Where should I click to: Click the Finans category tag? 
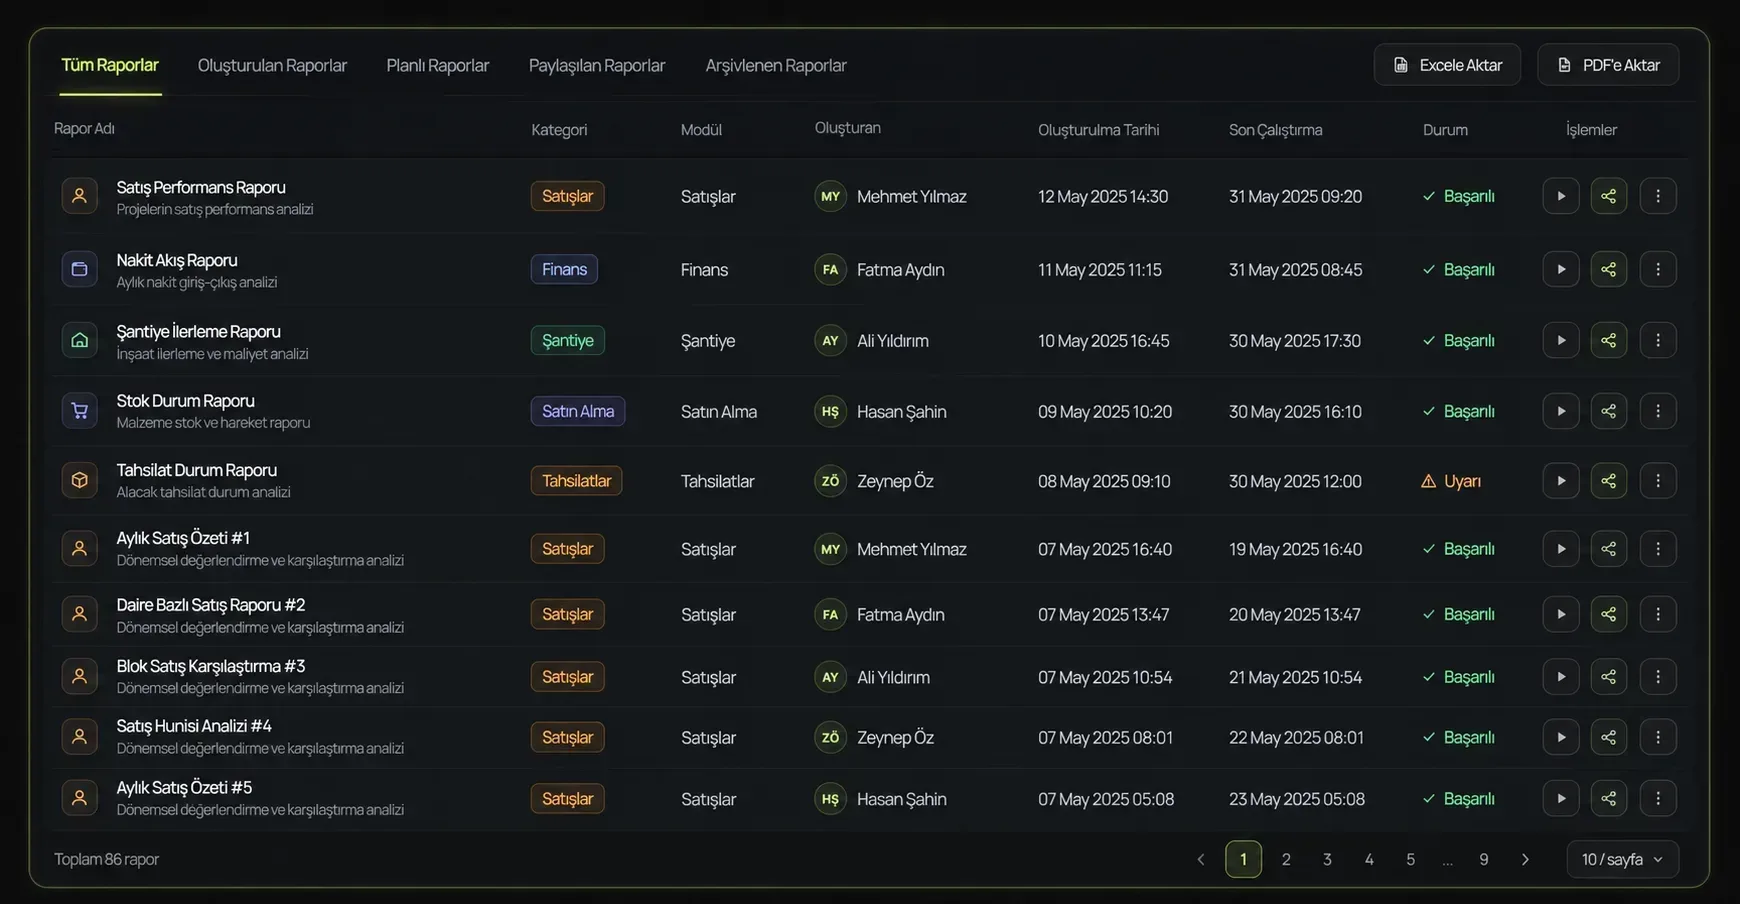pyautogui.click(x=564, y=269)
